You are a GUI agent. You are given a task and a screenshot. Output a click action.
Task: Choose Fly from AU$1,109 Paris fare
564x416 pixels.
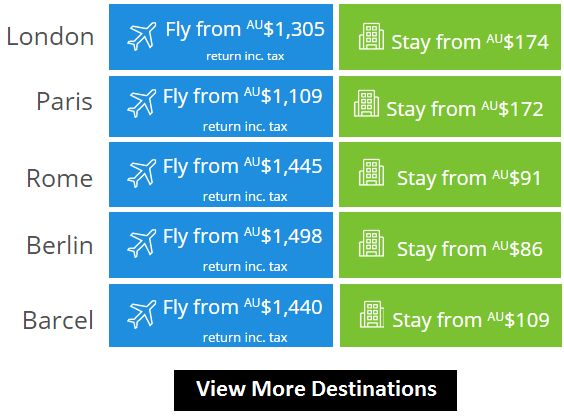pos(221,106)
